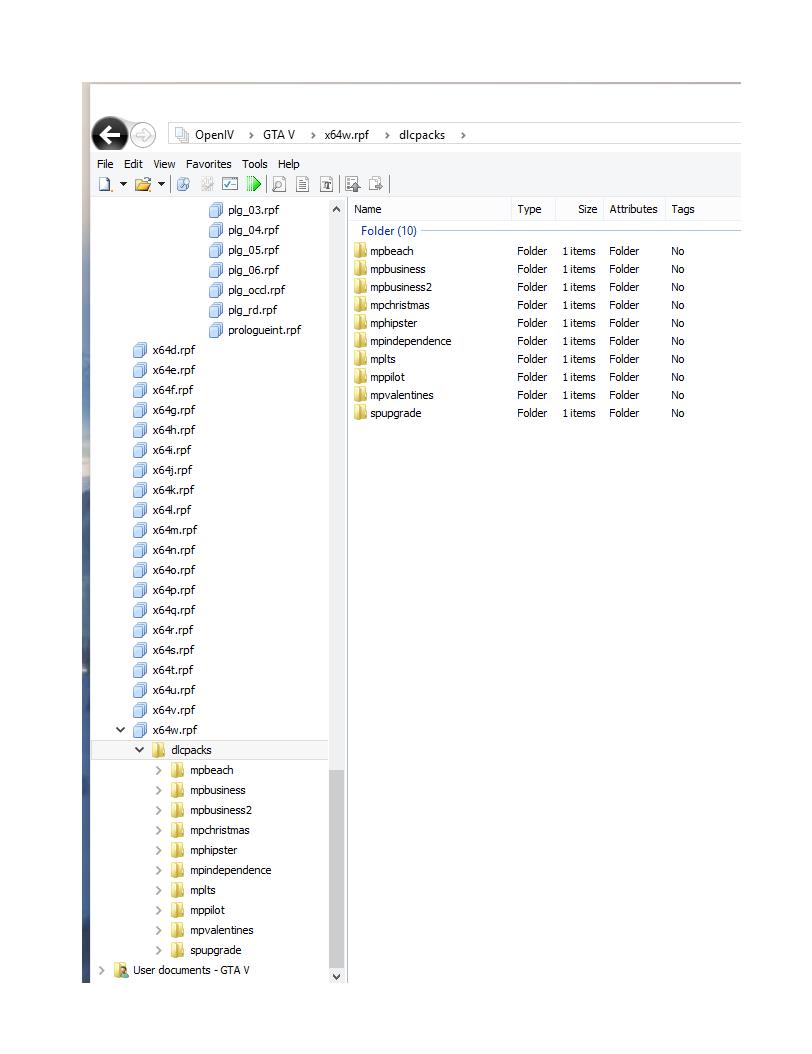812x1054 pixels.
Task: Select mpindependence in the tree
Action: [x=231, y=870]
